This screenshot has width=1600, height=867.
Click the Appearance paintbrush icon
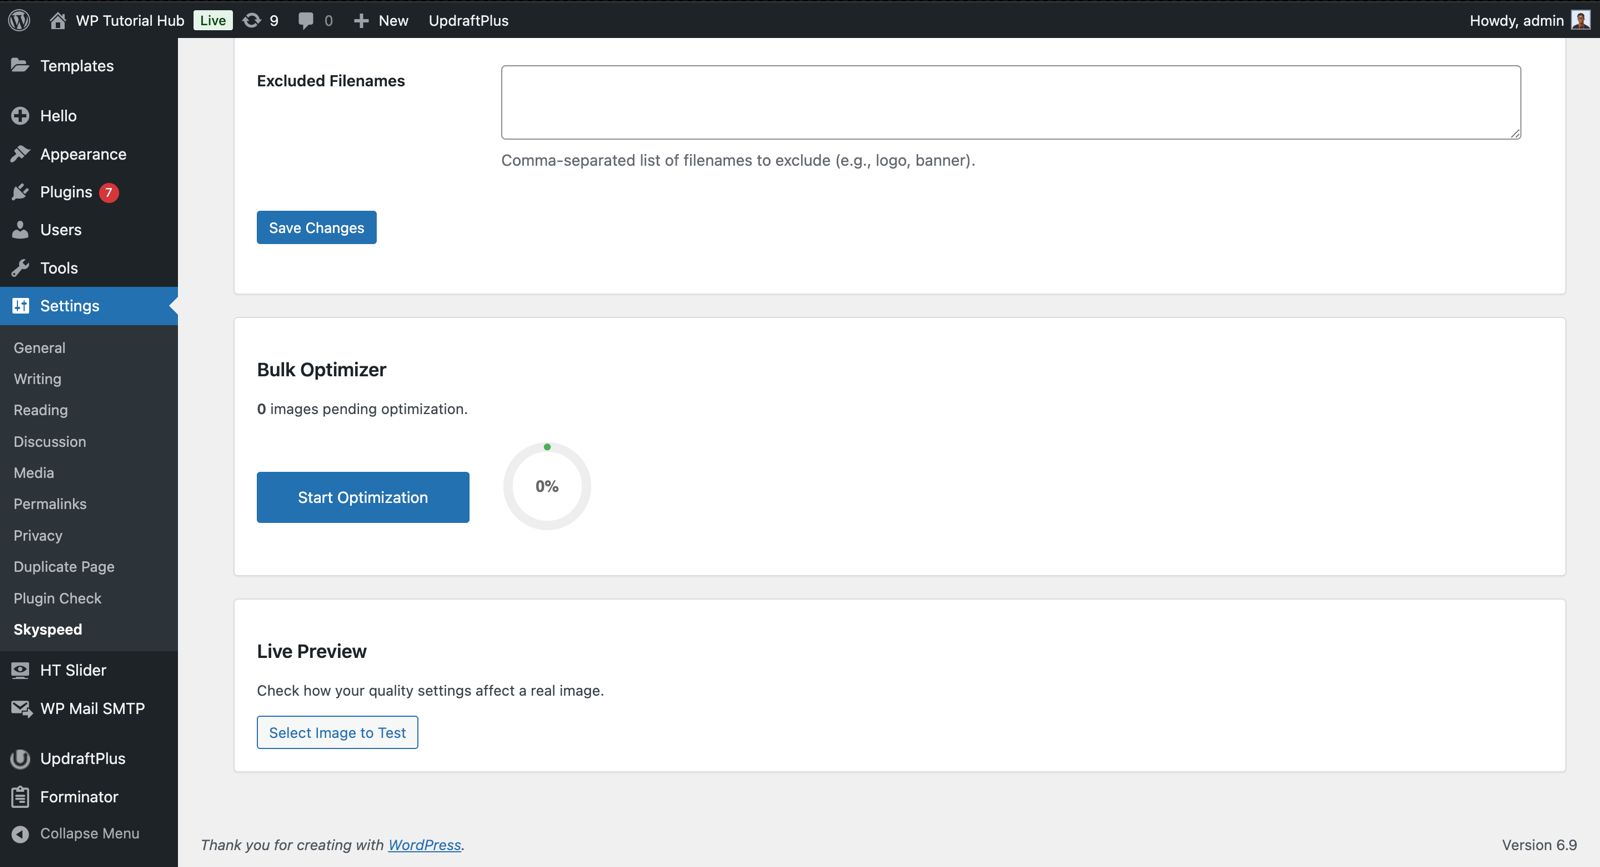click(x=20, y=154)
